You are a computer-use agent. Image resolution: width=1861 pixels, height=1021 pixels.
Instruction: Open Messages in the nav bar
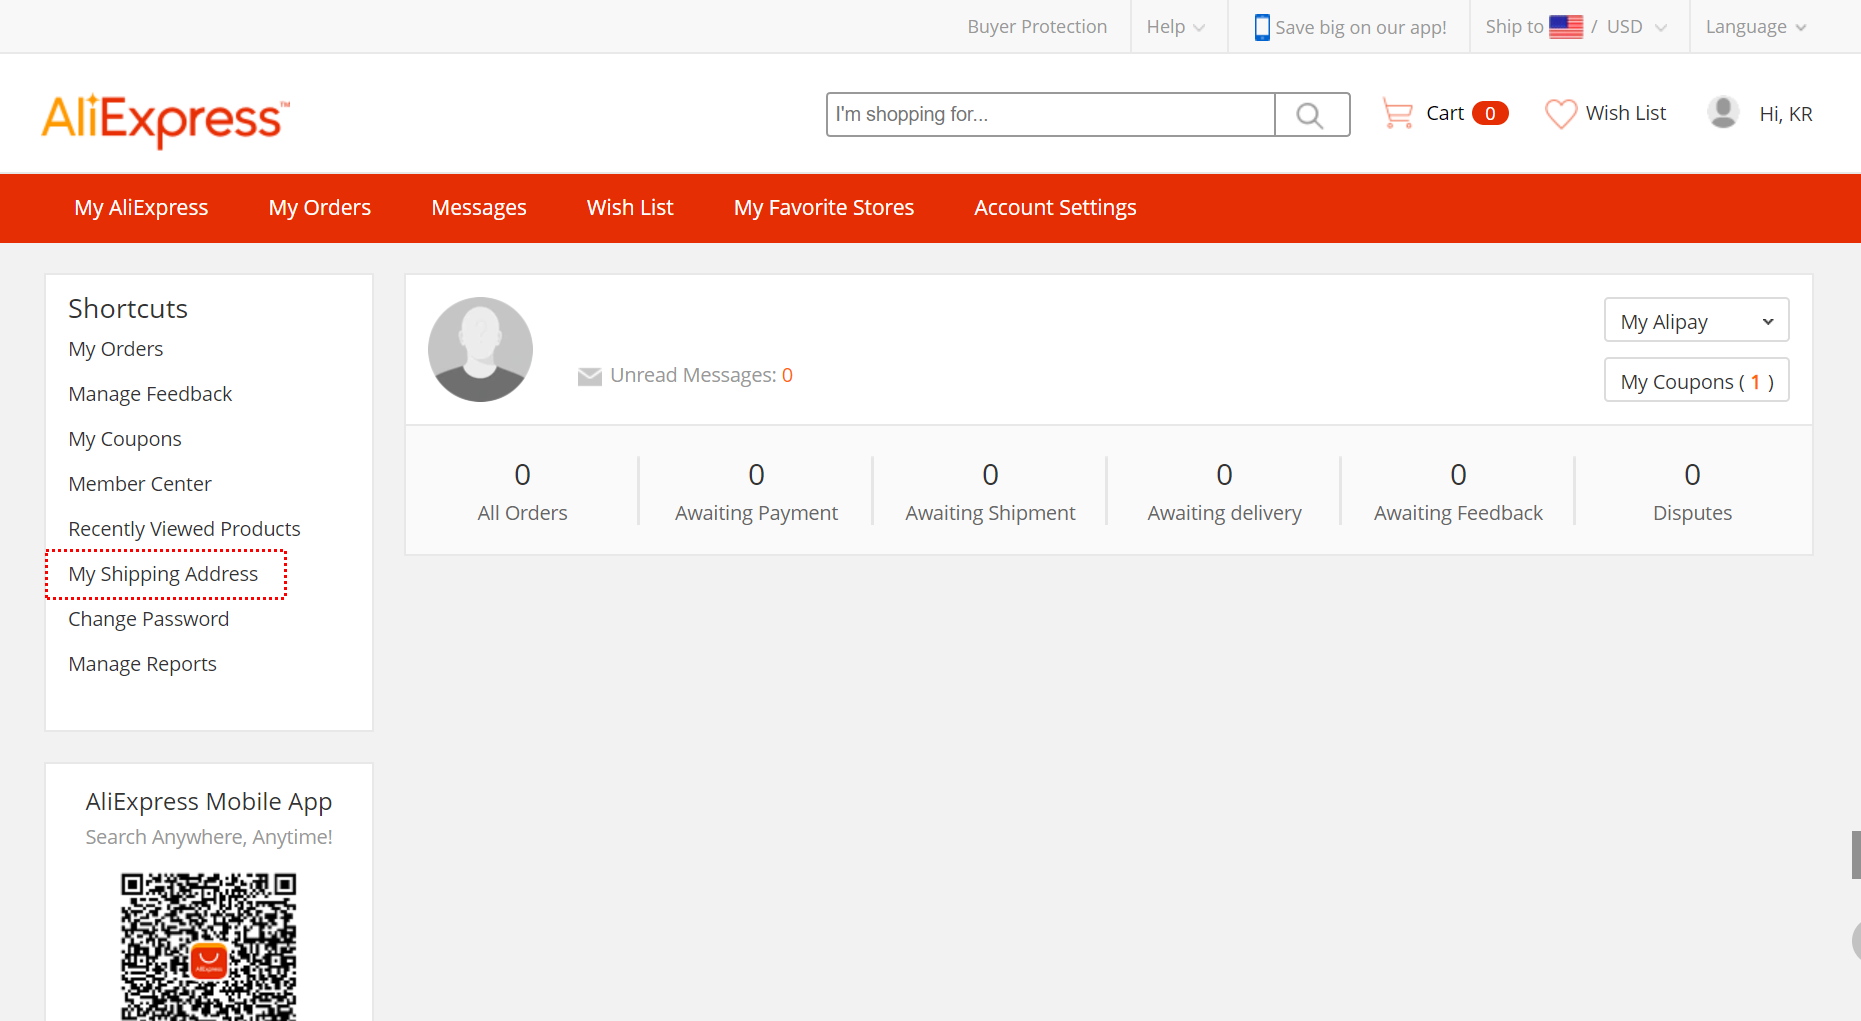(x=479, y=208)
